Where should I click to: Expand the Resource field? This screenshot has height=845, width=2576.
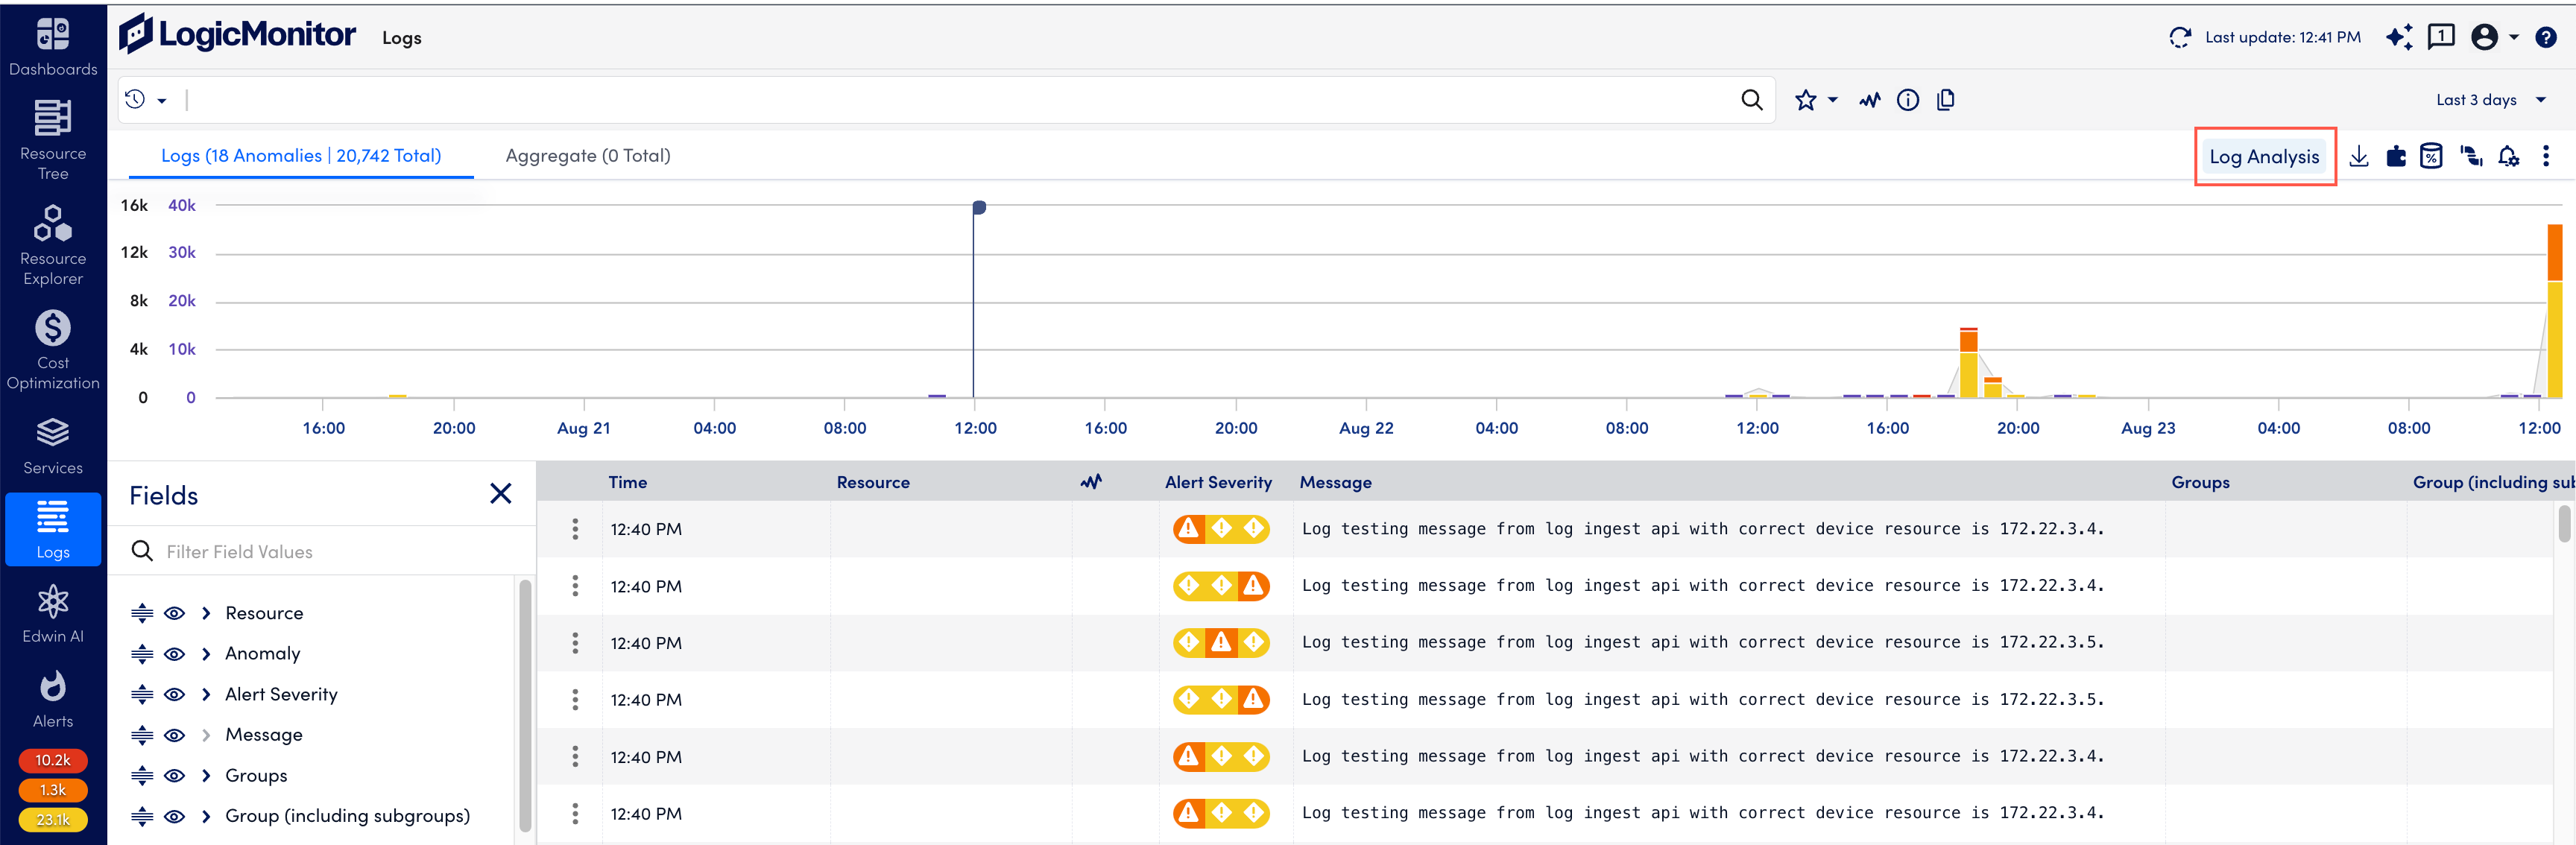coord(206,614)
